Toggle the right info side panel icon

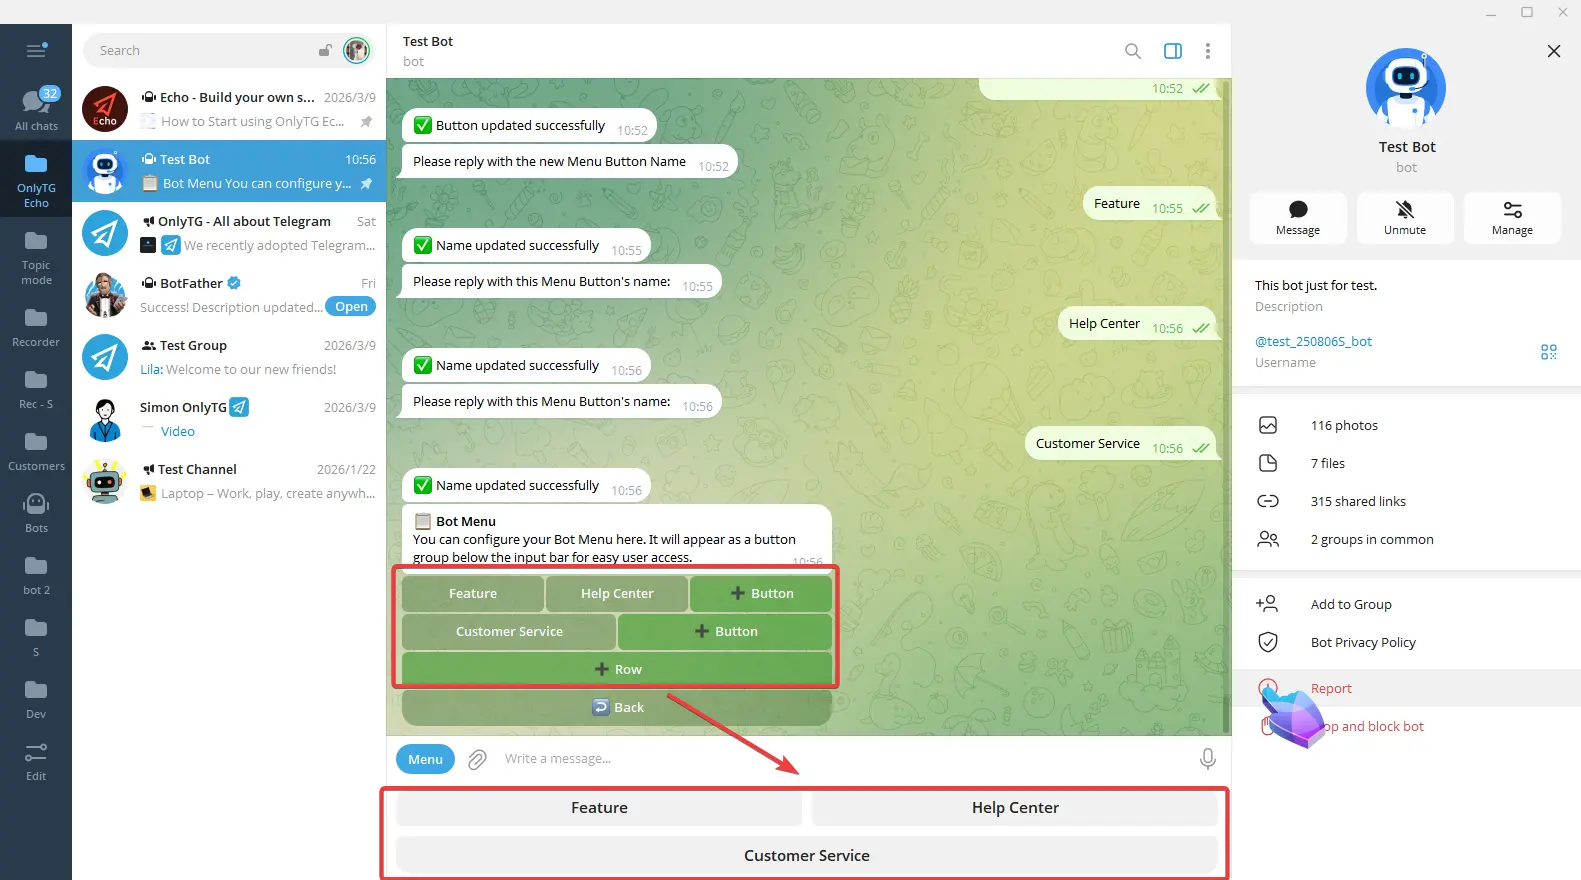coord(1172,51)
